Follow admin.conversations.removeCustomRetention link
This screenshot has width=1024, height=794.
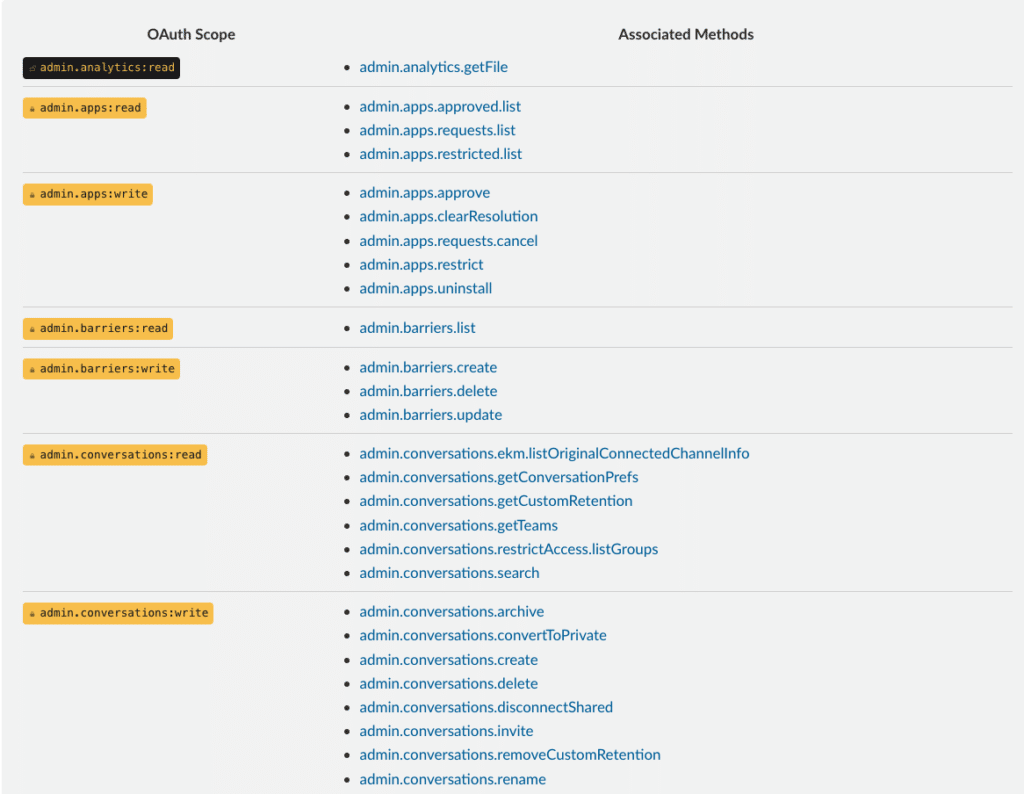click(510, 755)
